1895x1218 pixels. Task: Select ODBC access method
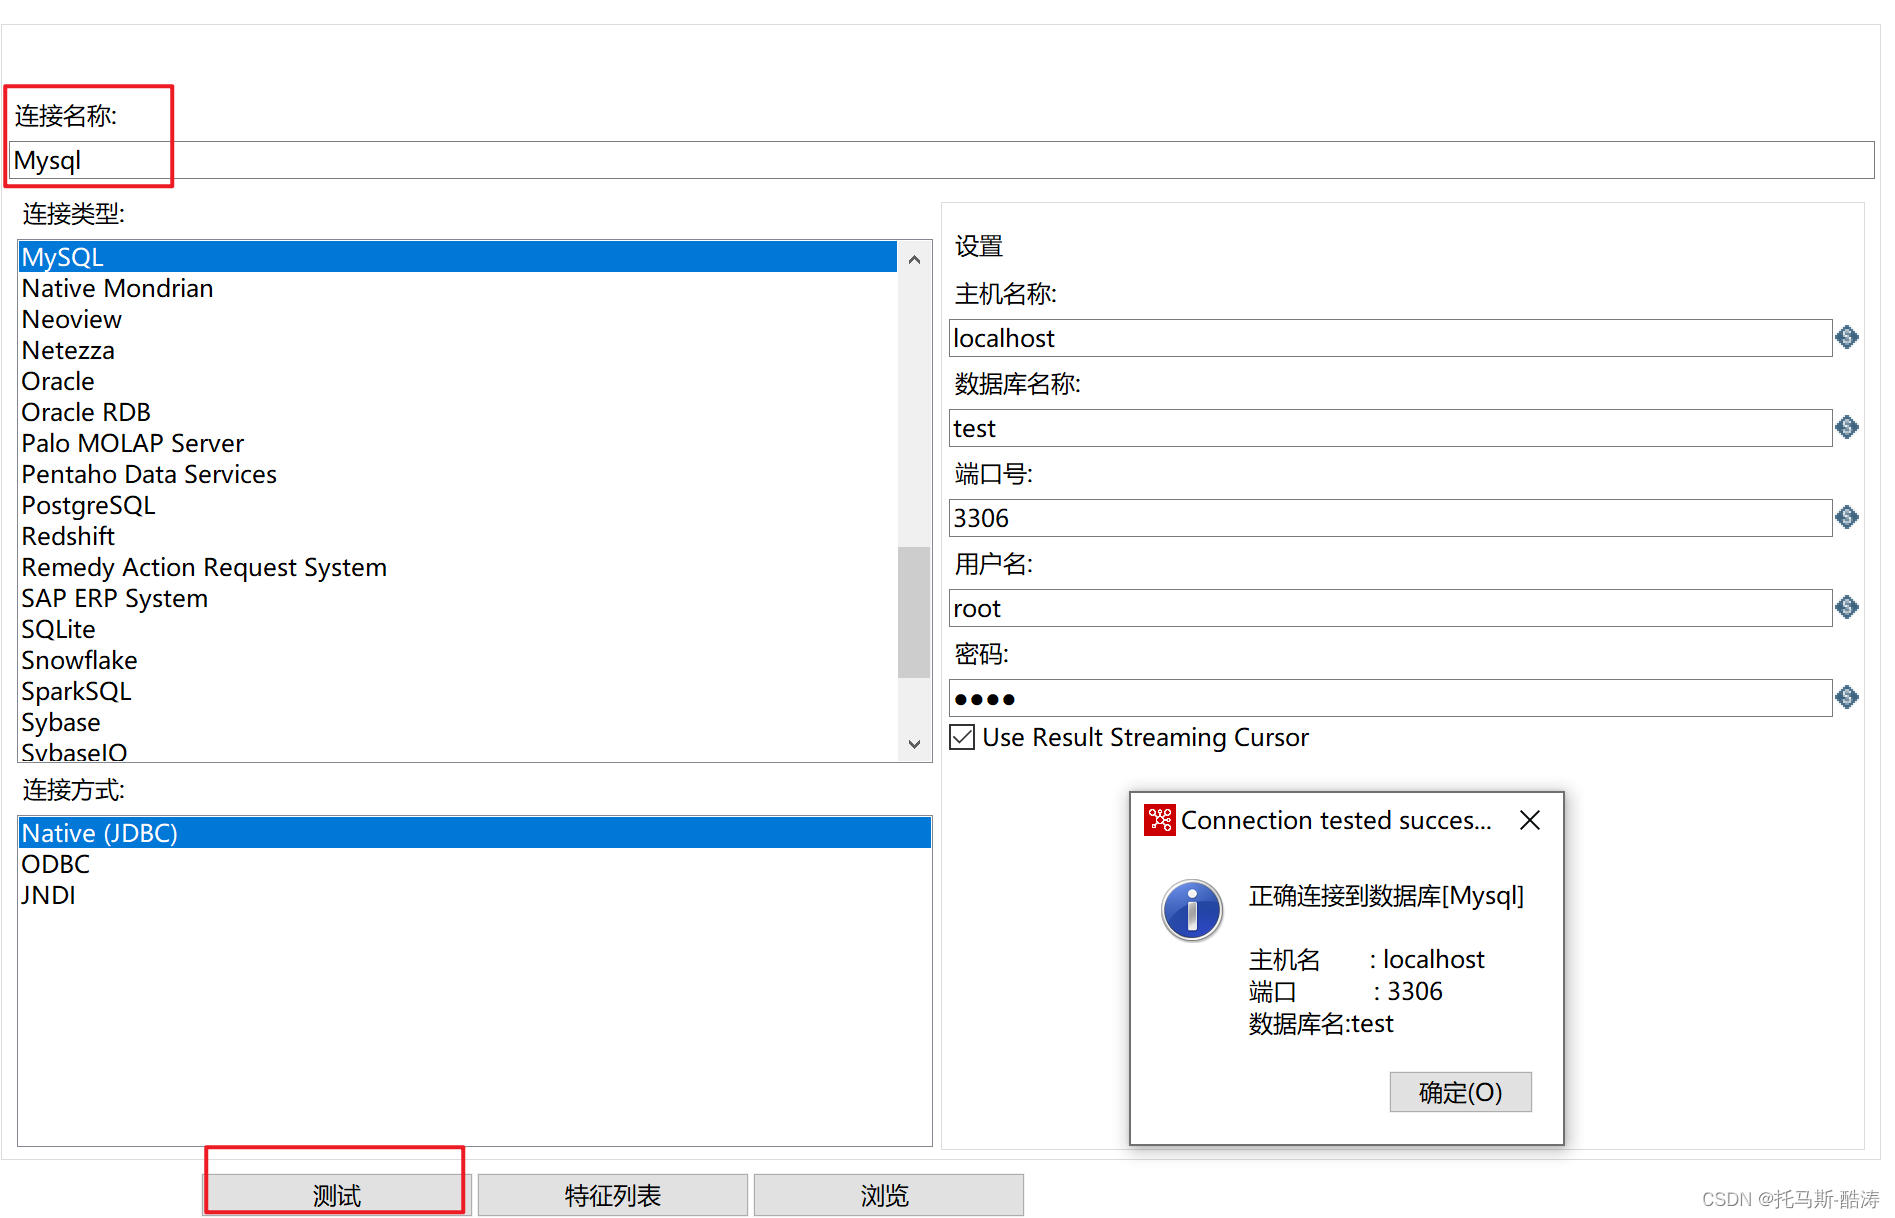pyautogui.click(x=475, y=864)
